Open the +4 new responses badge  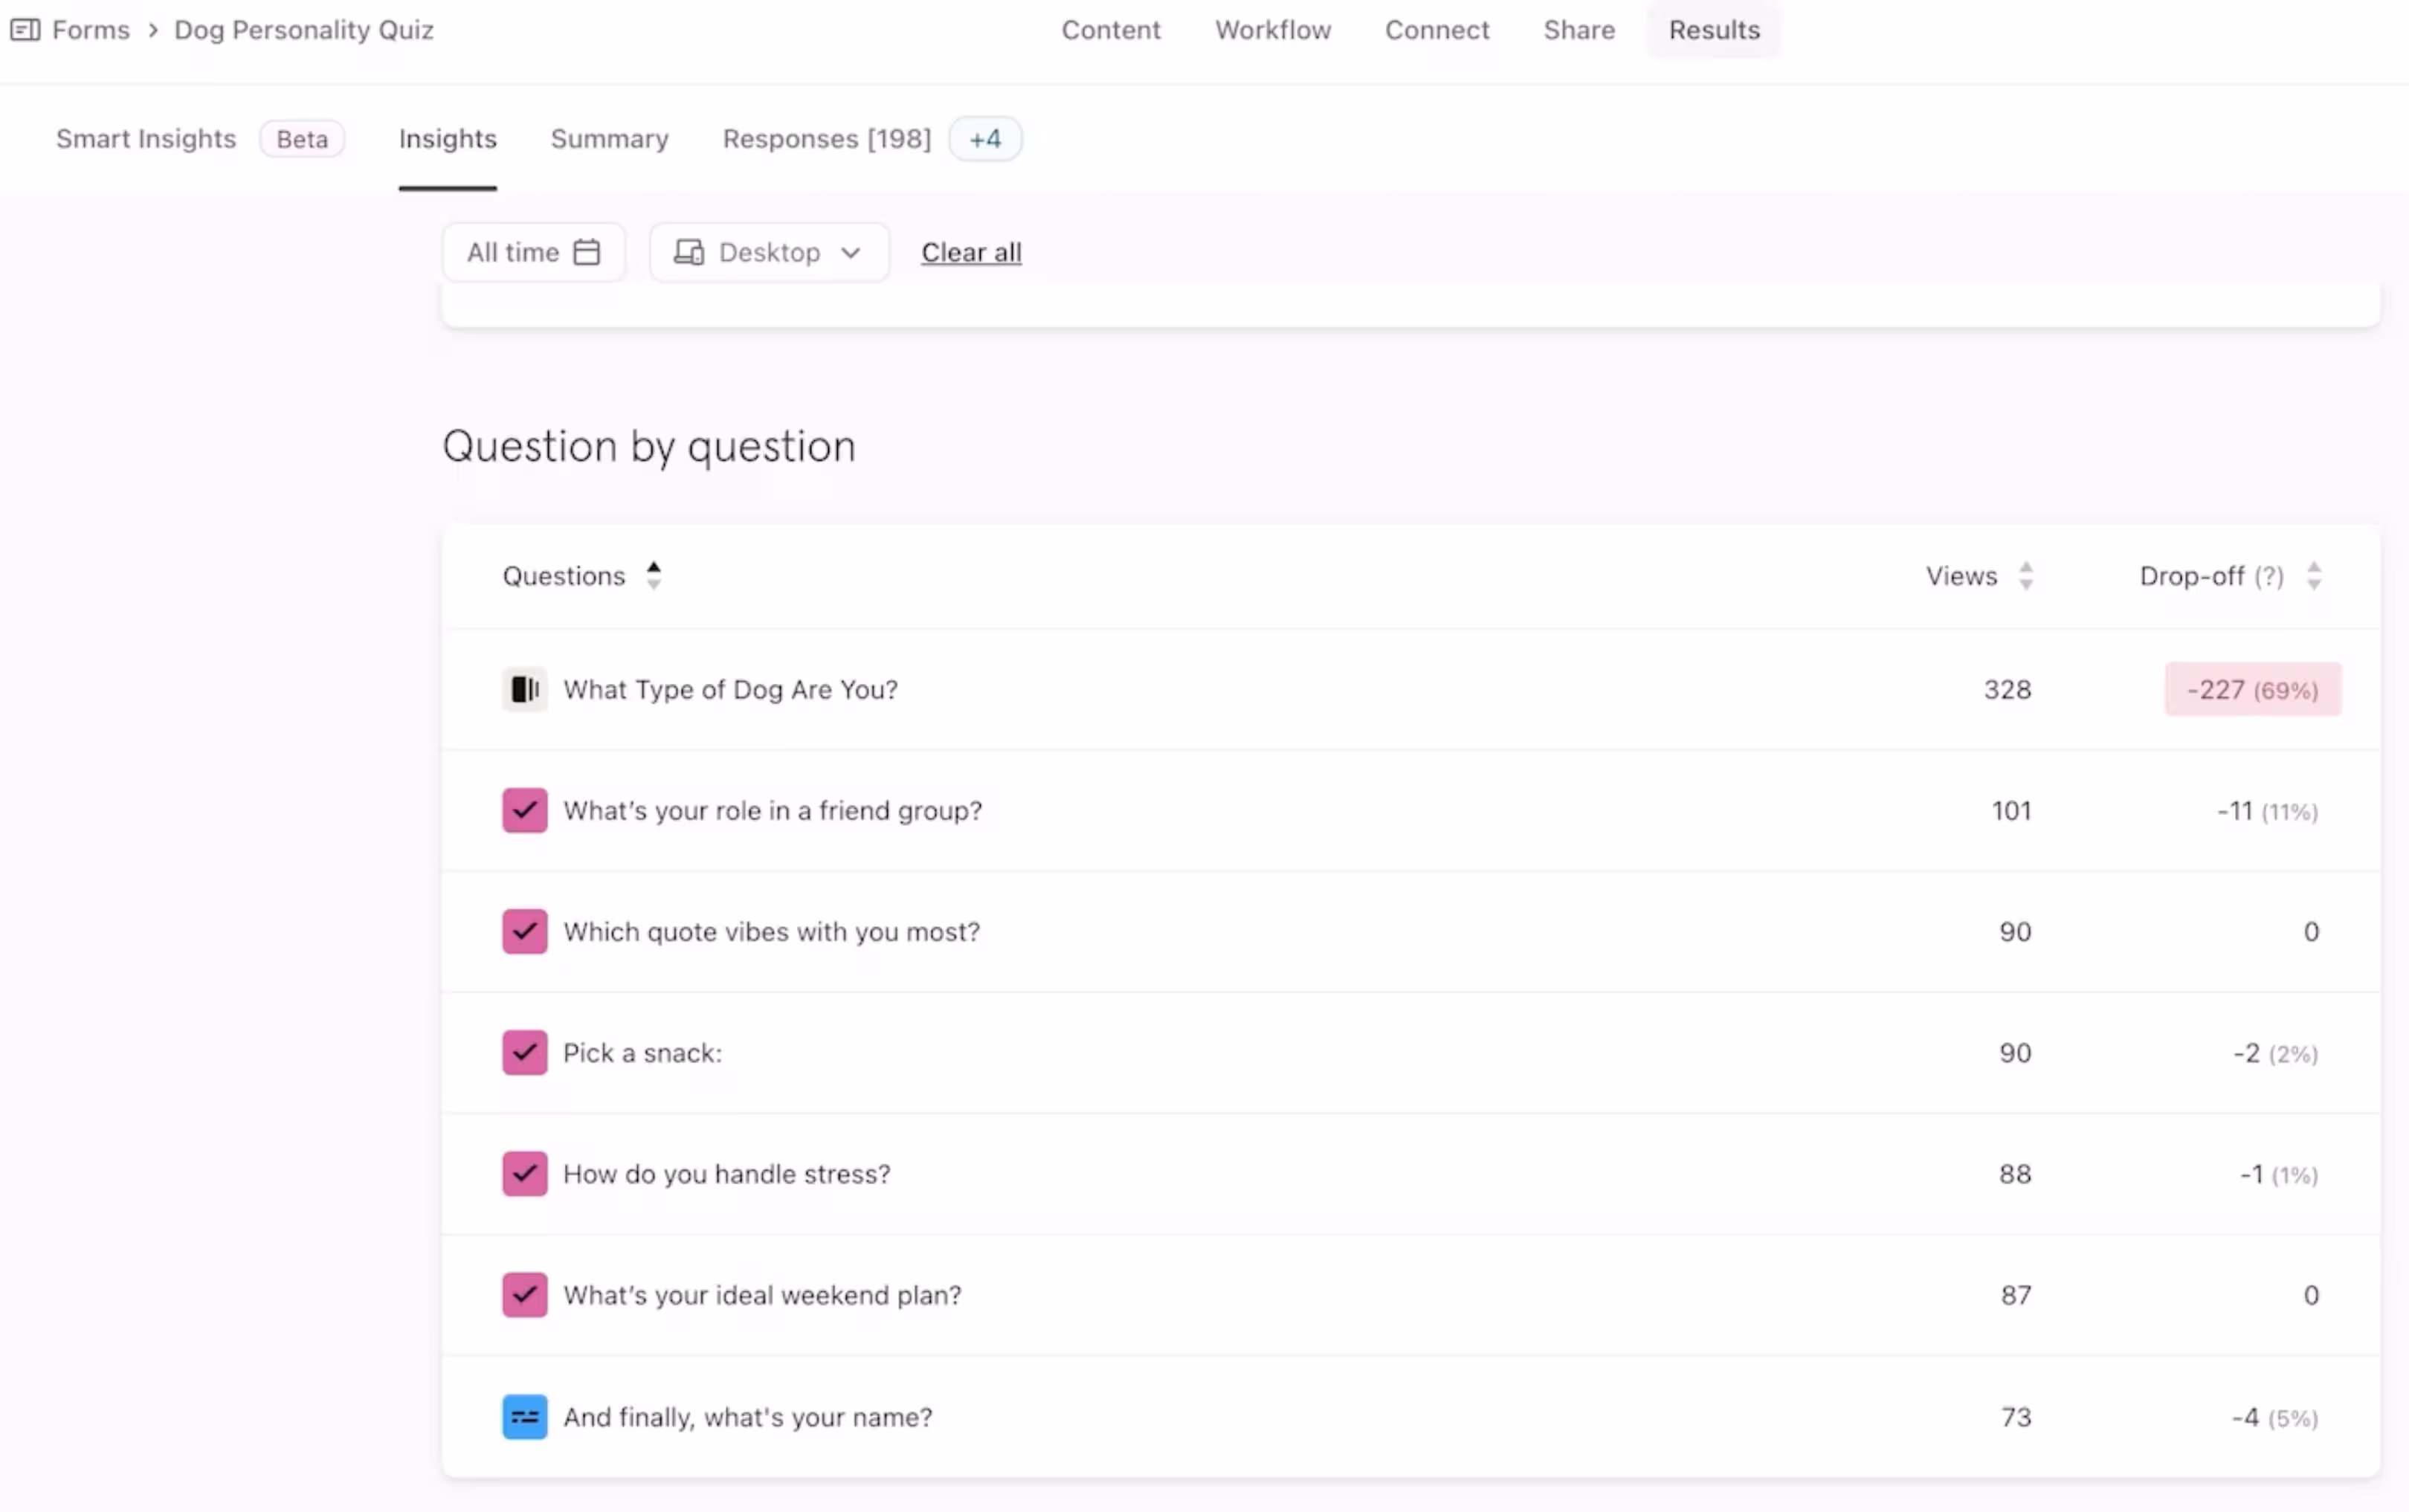point(985,139)
